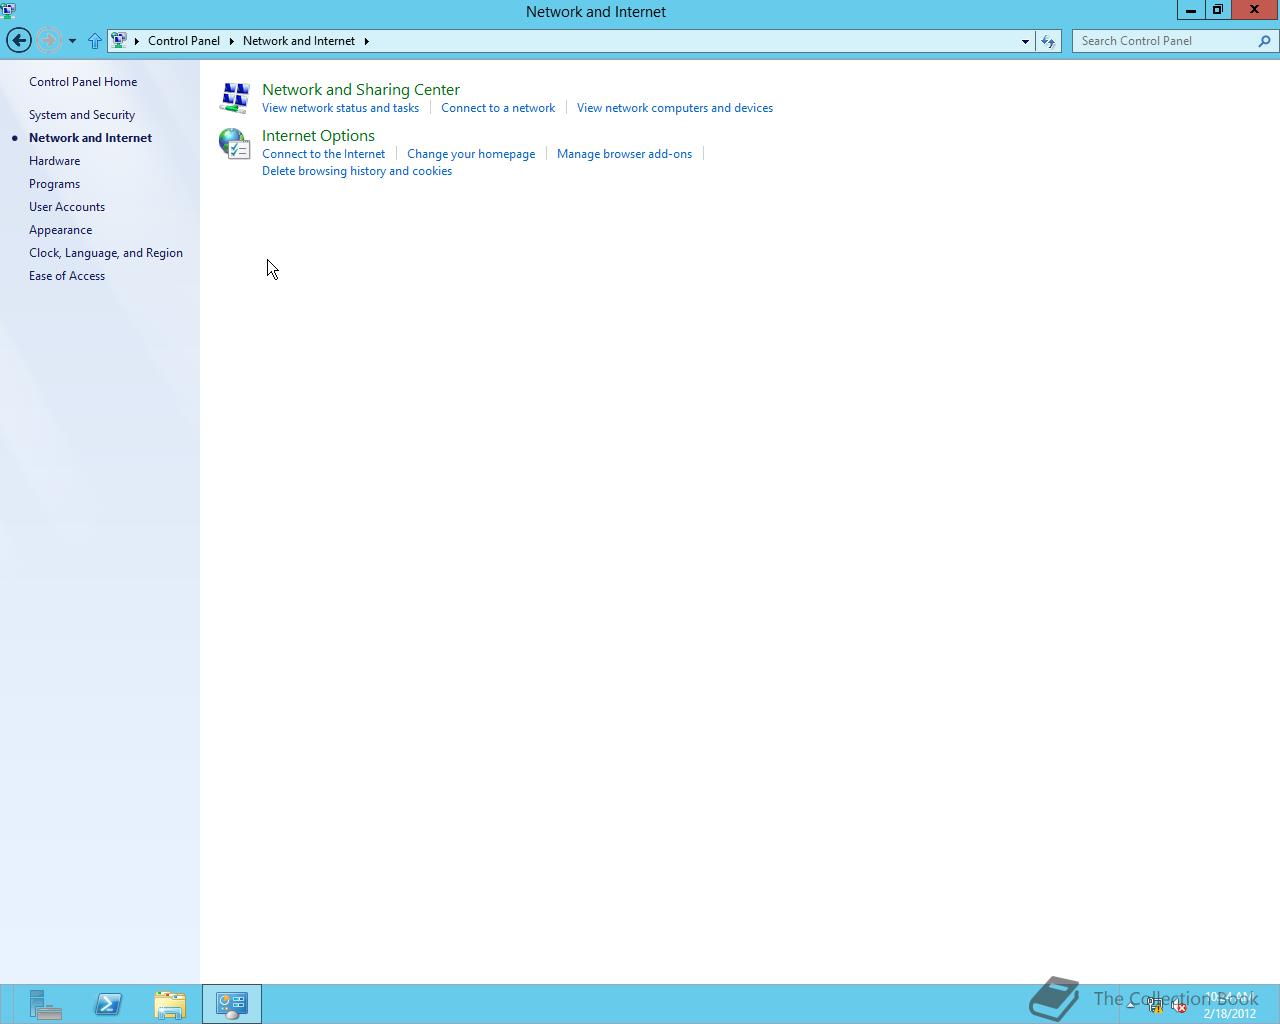The image size is (1280, 1024).
Task: Minimize the Network and Internet window
Action: (1190, 10)
